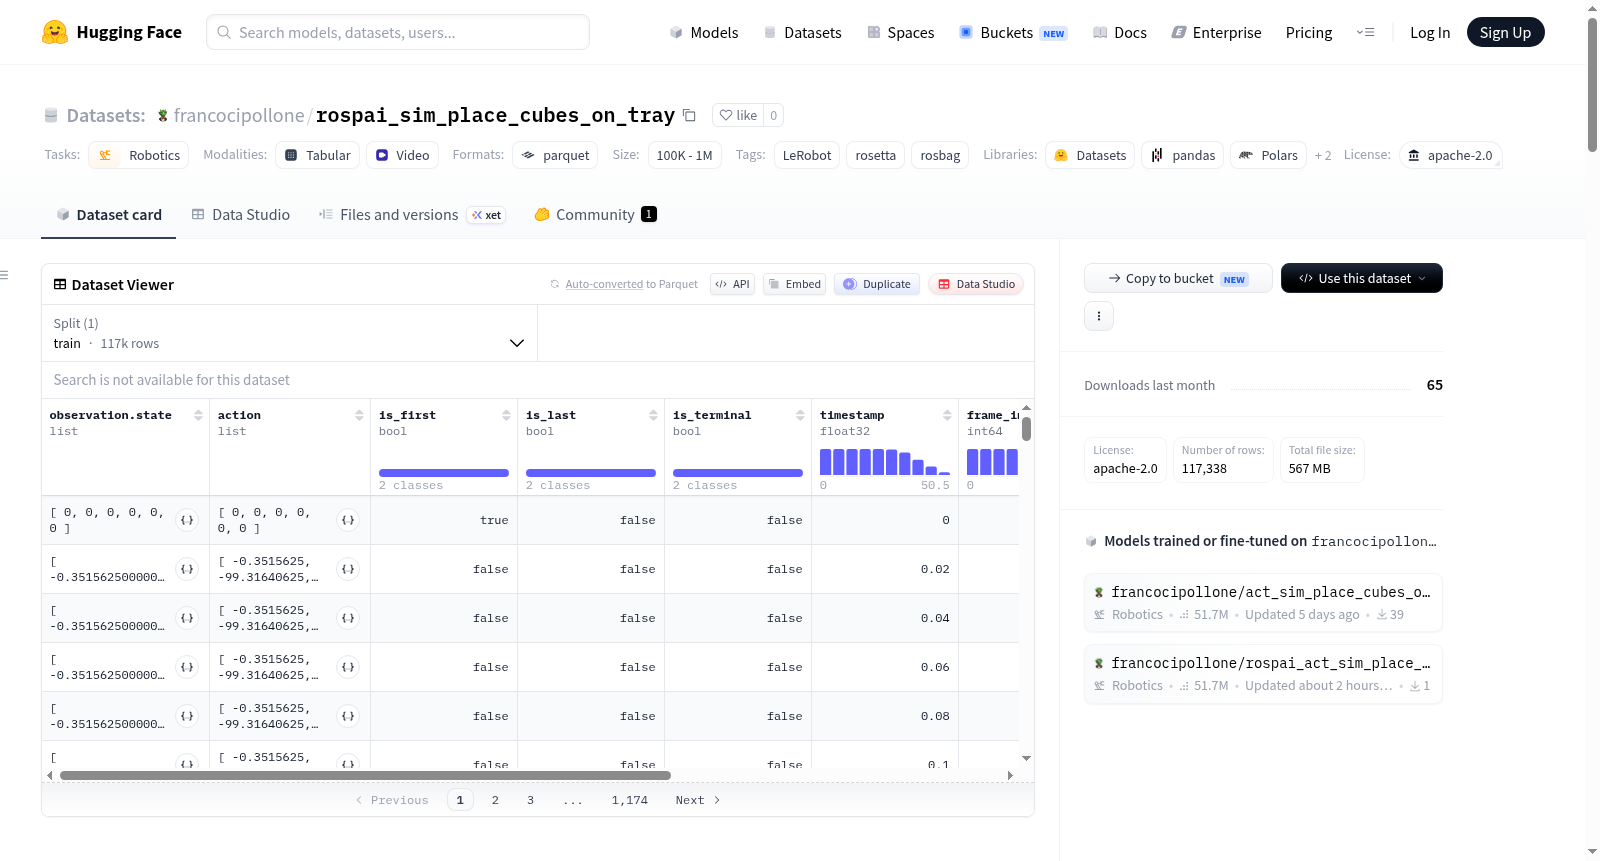Click Copy to bucket button

point(1178,278)
